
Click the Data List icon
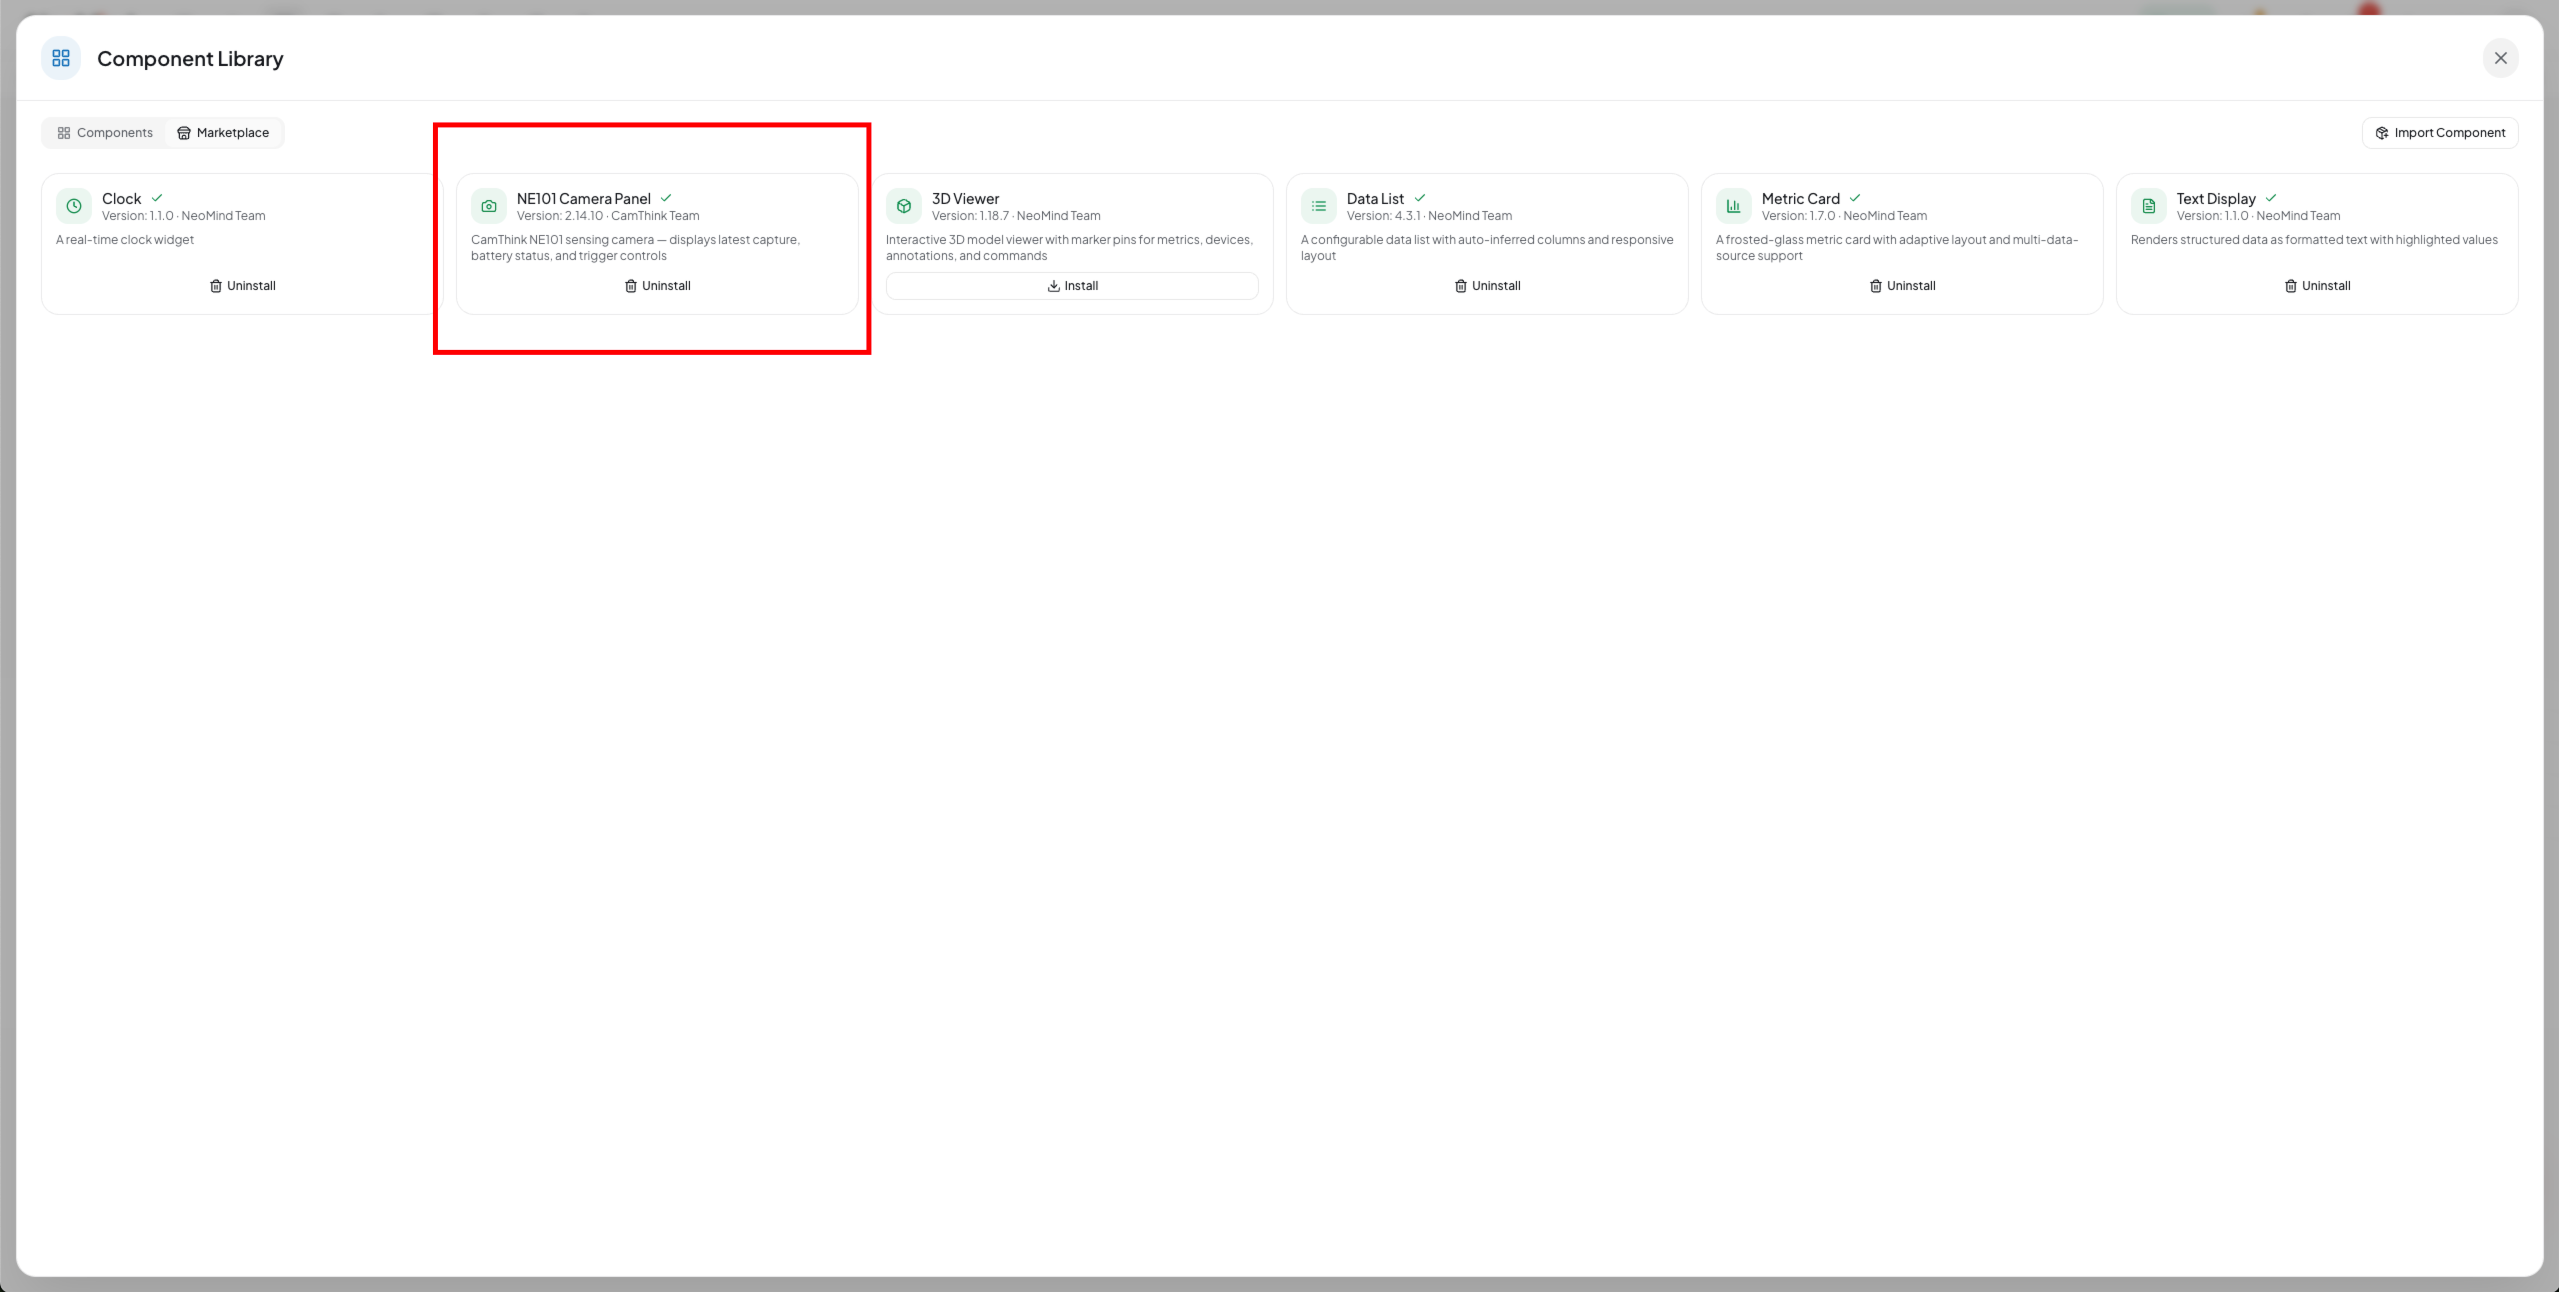[x=1319, y=206]
